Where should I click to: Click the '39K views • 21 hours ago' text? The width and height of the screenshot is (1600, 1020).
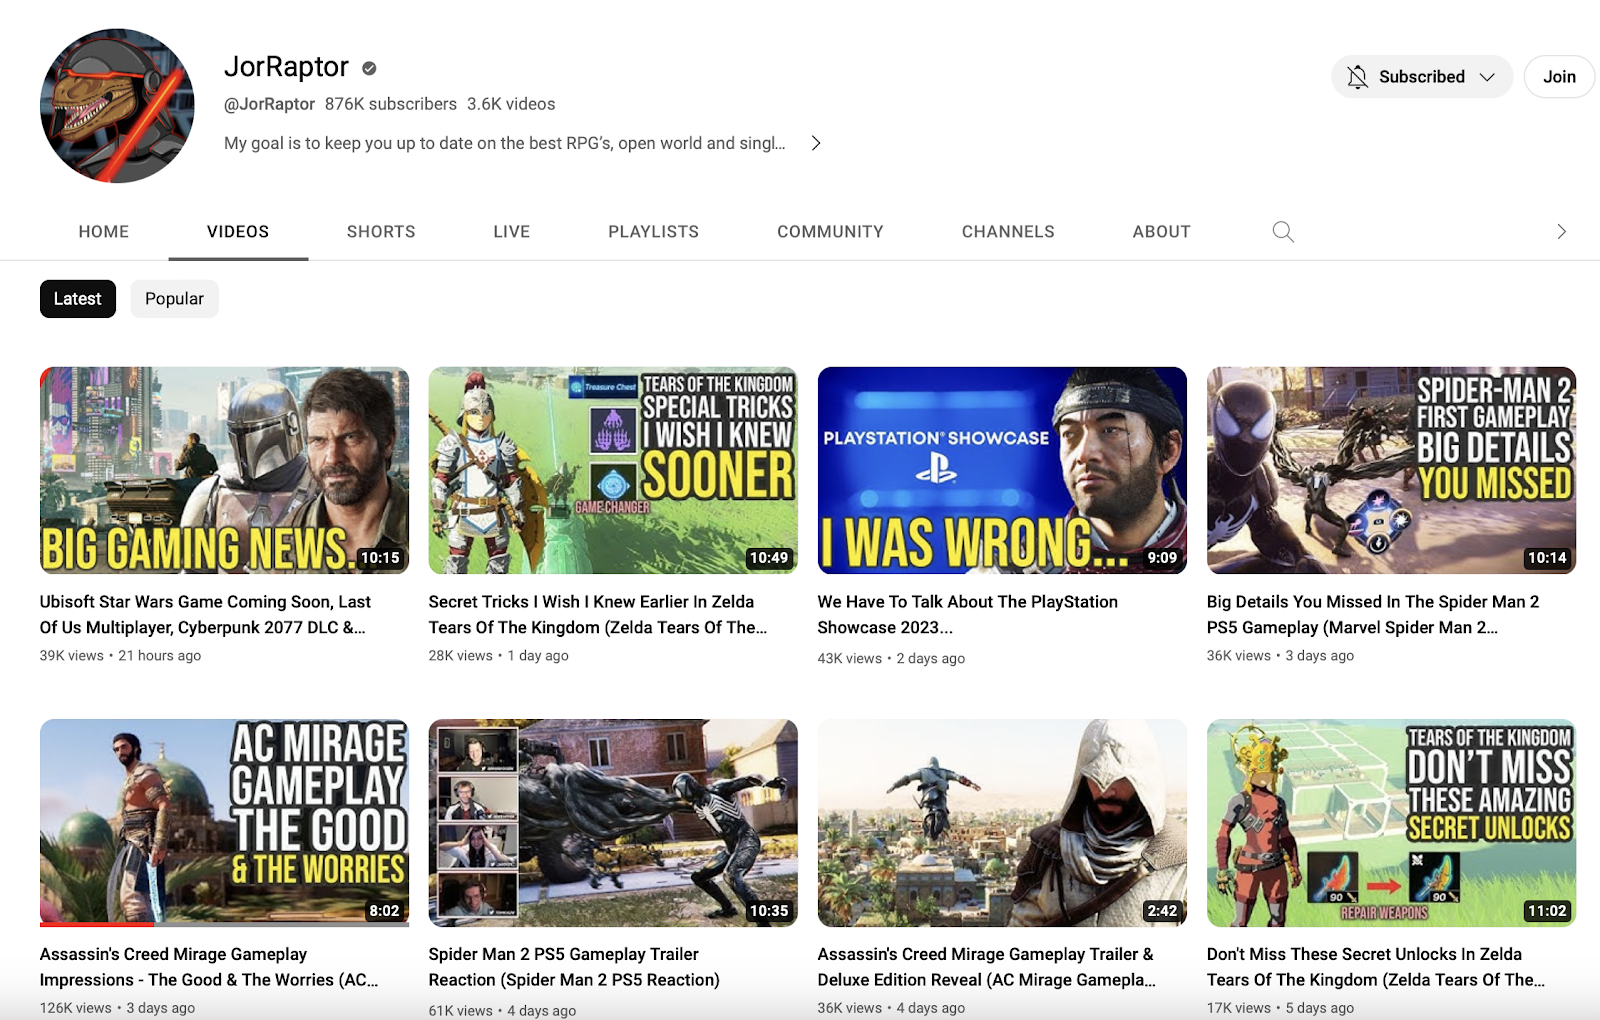pos(120,656)
